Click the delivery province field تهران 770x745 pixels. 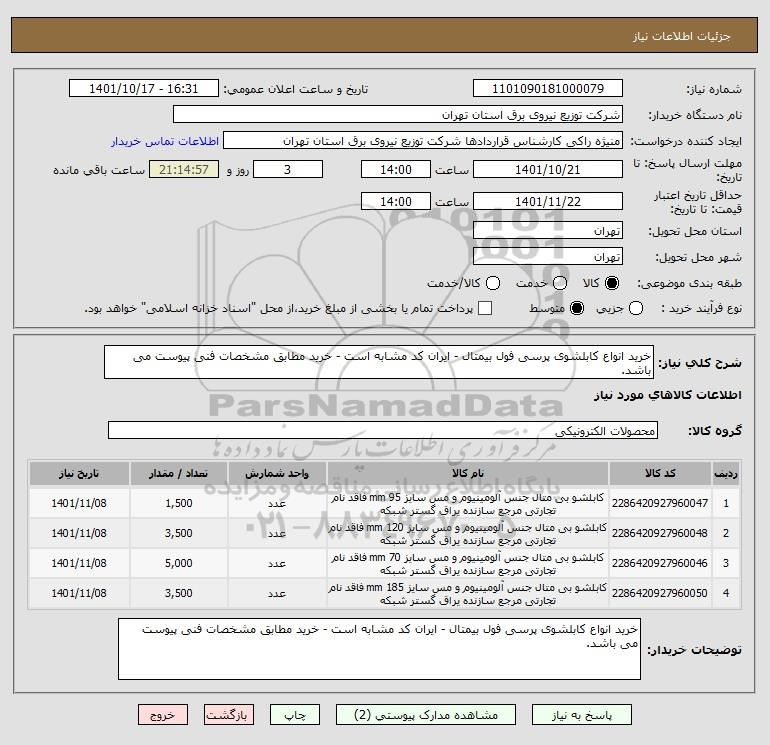548,230
